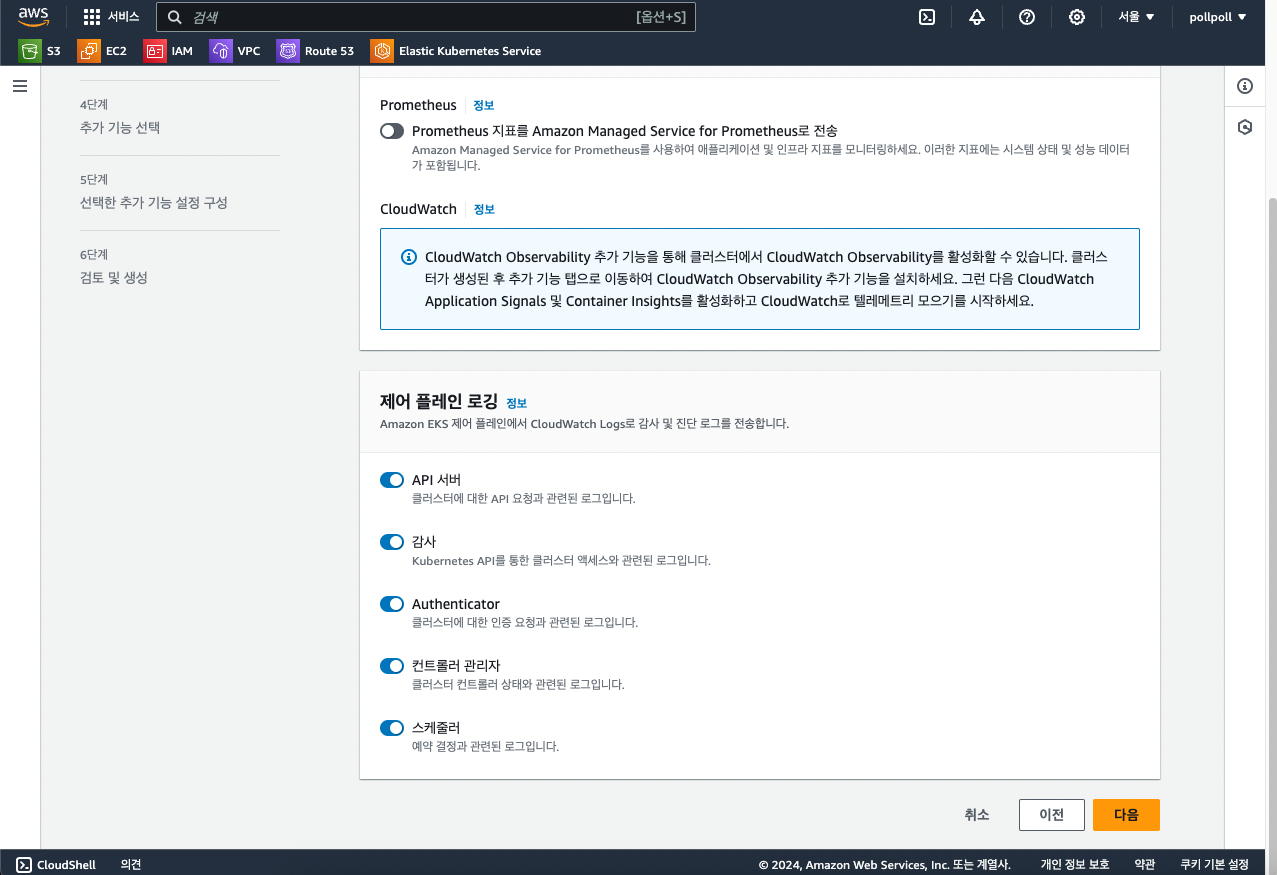Open VPC favorite shortcut icon
Image resolution: width=1277 pixels, height=875 pixels.
click(221, 51)
